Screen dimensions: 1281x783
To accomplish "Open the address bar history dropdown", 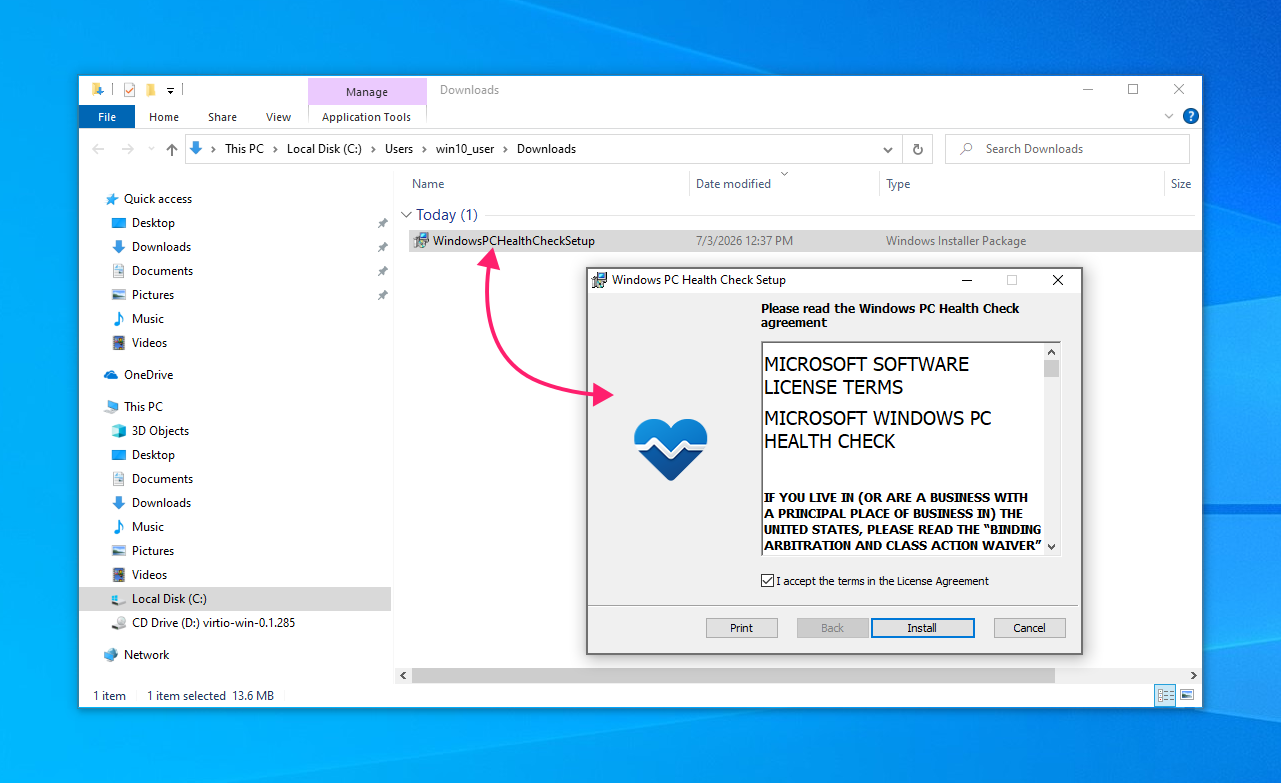I will (x=888, y=149).
